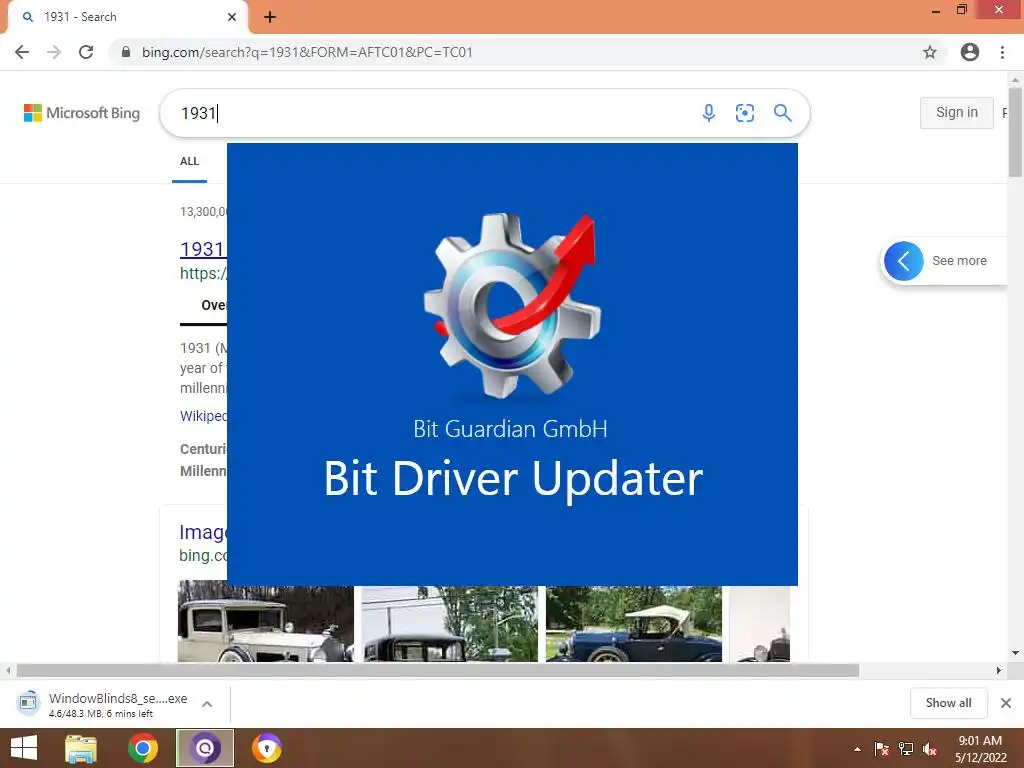Open the Windows Start menu
Viewport: 1024px width, 768px height.
[24, 748]
